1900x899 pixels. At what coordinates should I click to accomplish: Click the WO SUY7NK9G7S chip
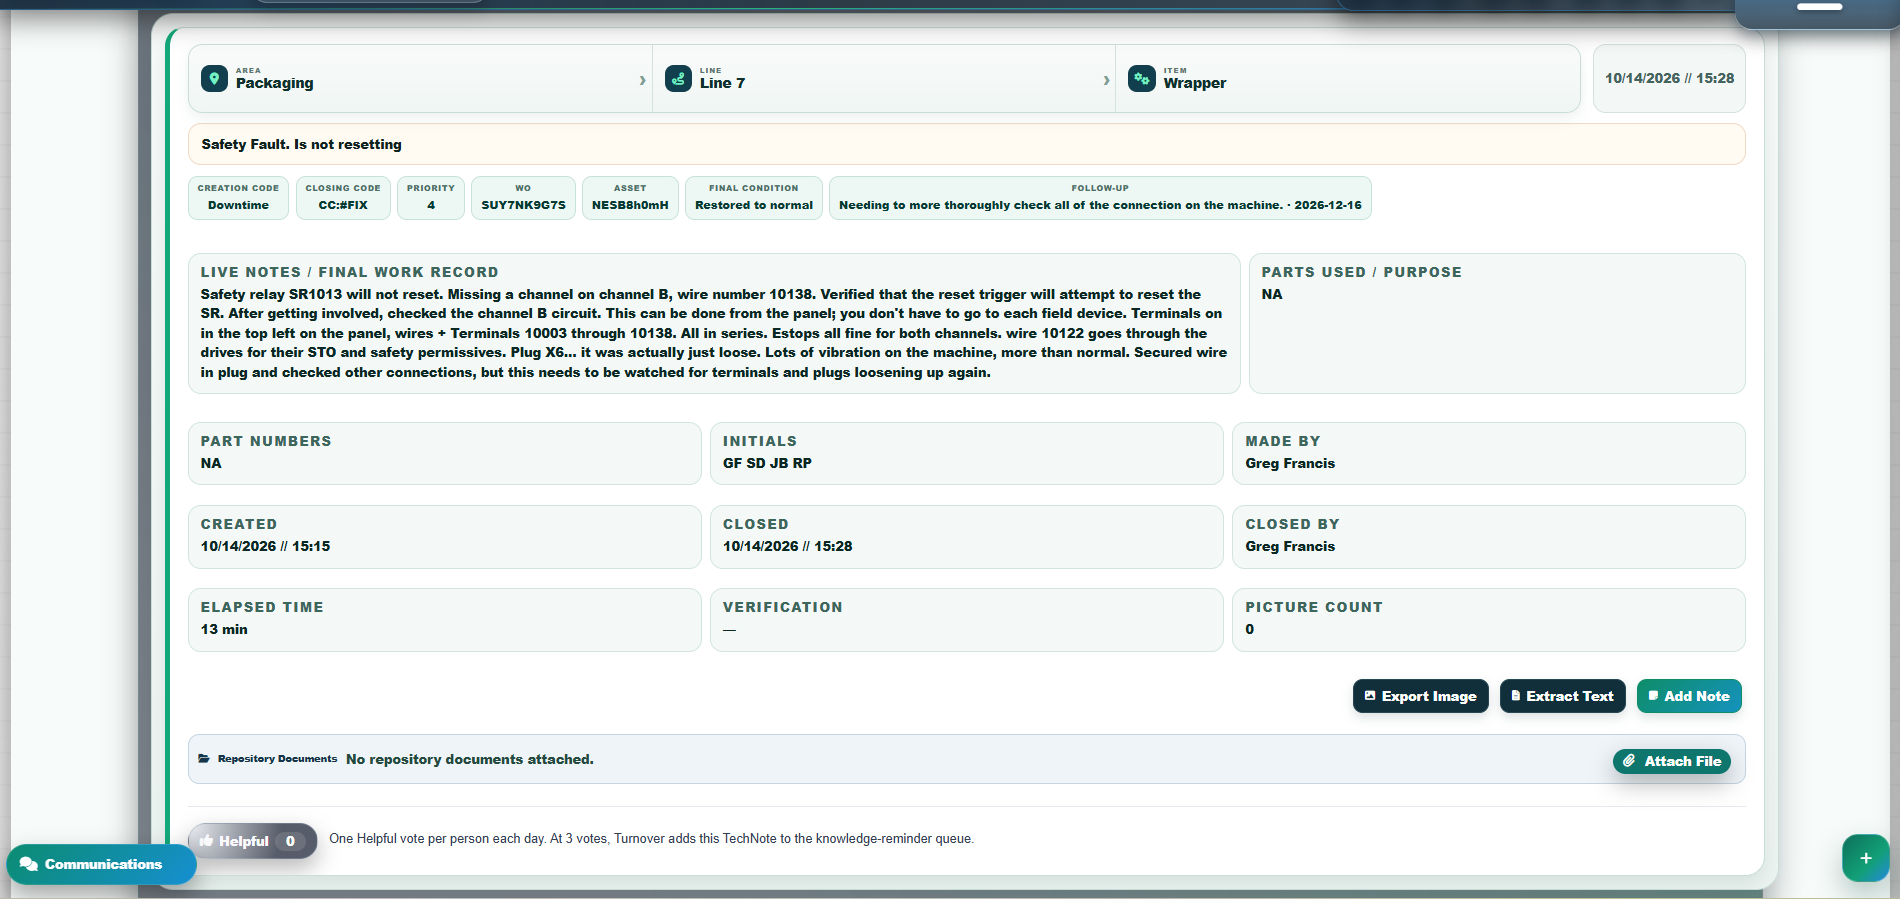point(523,197)
